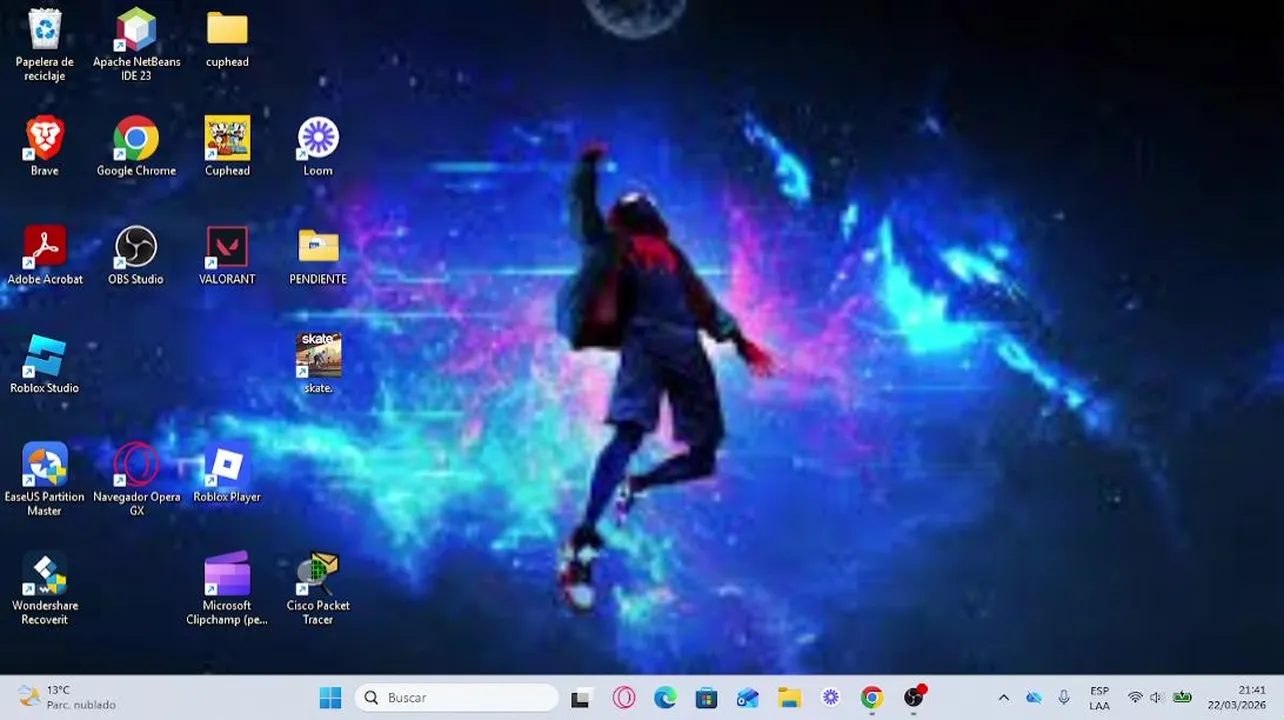Screen dimensions: 1284x720
Task: Select Roblox Studio shortcut
Action: point(45,365)
